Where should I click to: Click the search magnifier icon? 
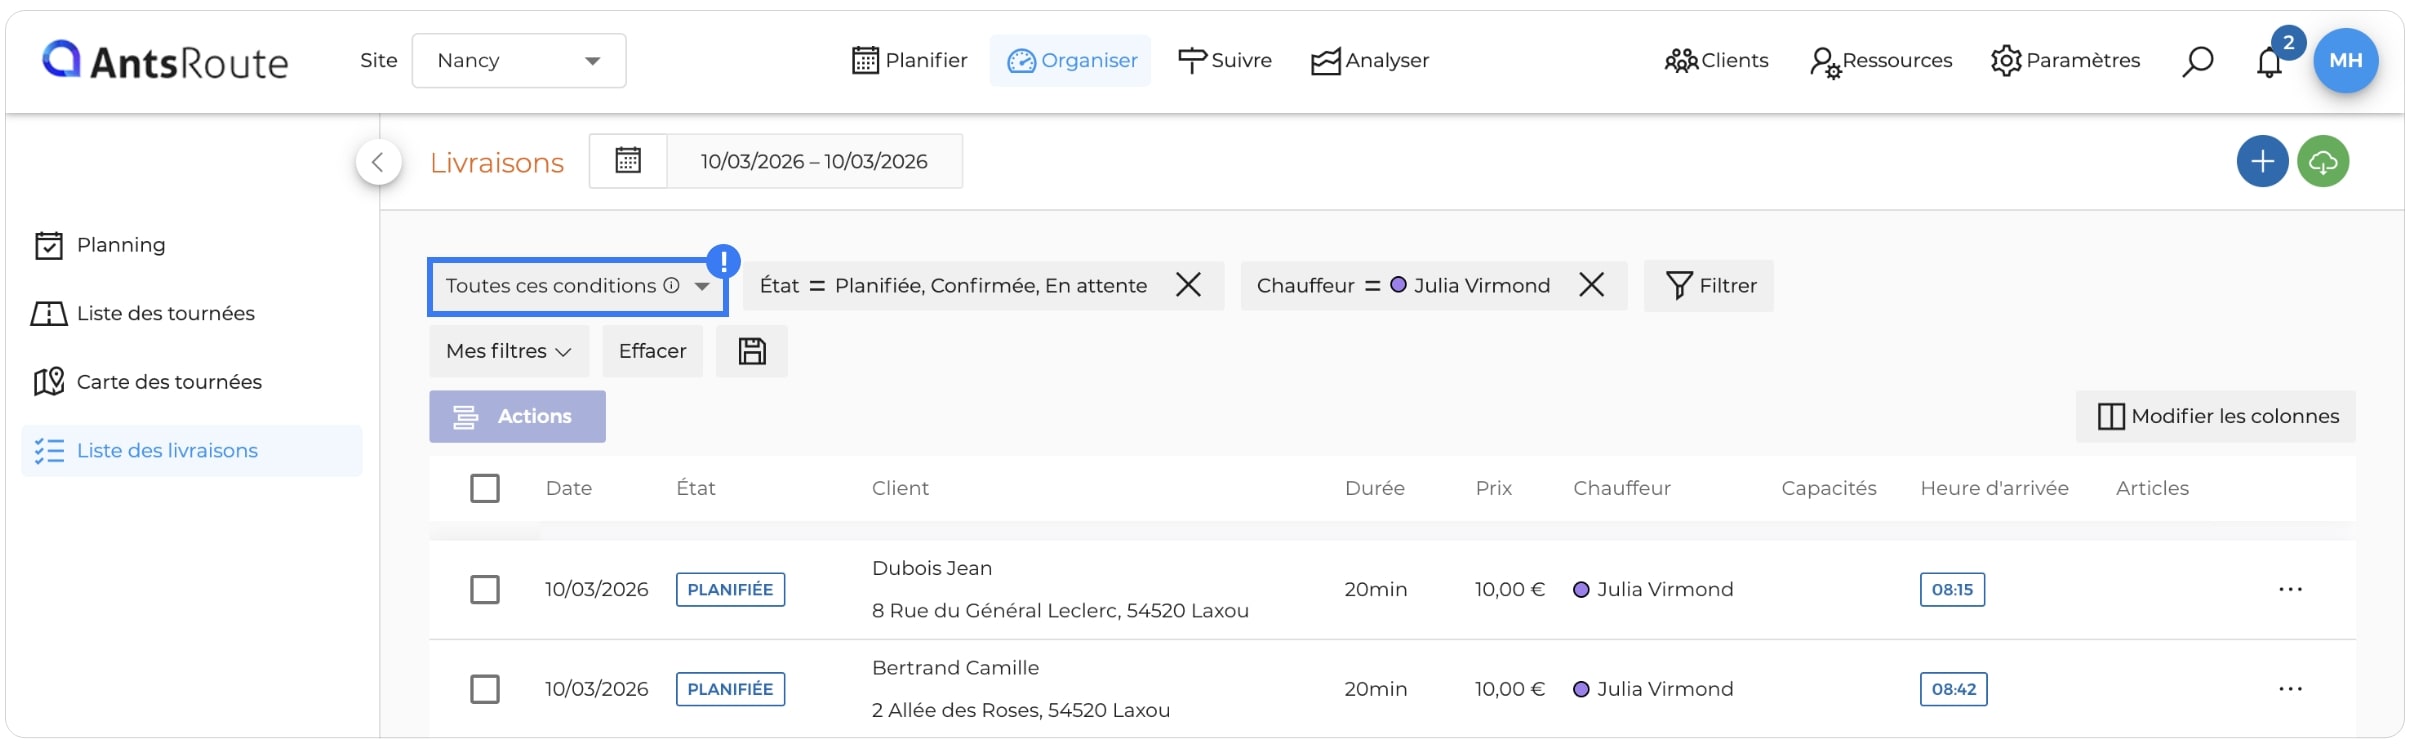click(x=2197, y=62)
